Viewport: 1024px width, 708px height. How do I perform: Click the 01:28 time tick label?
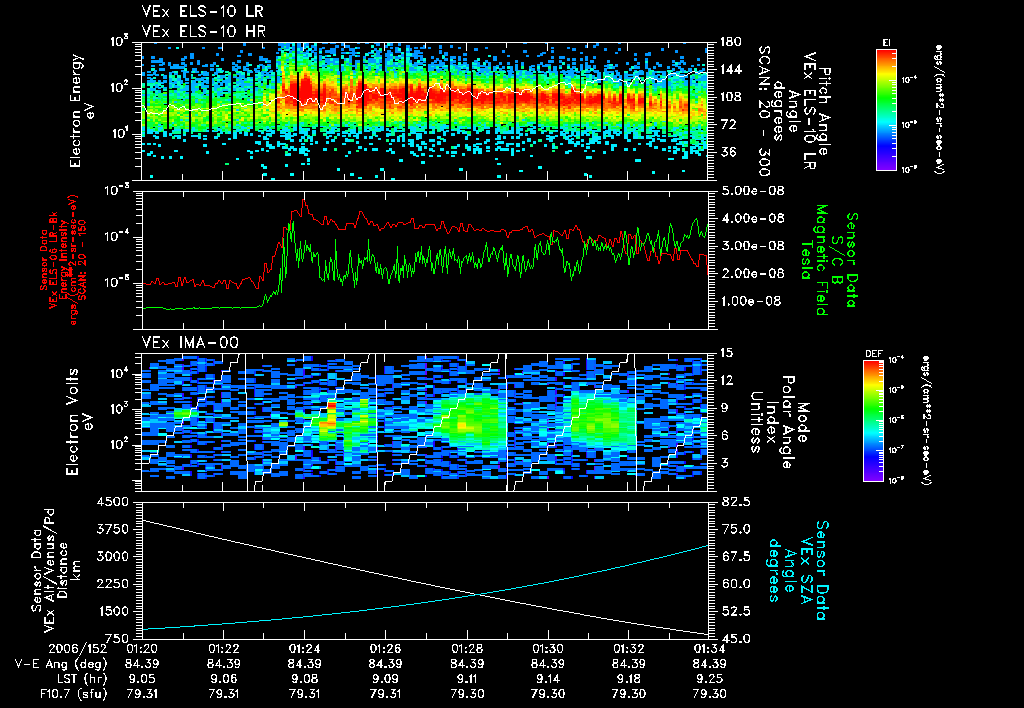(466, 649)
